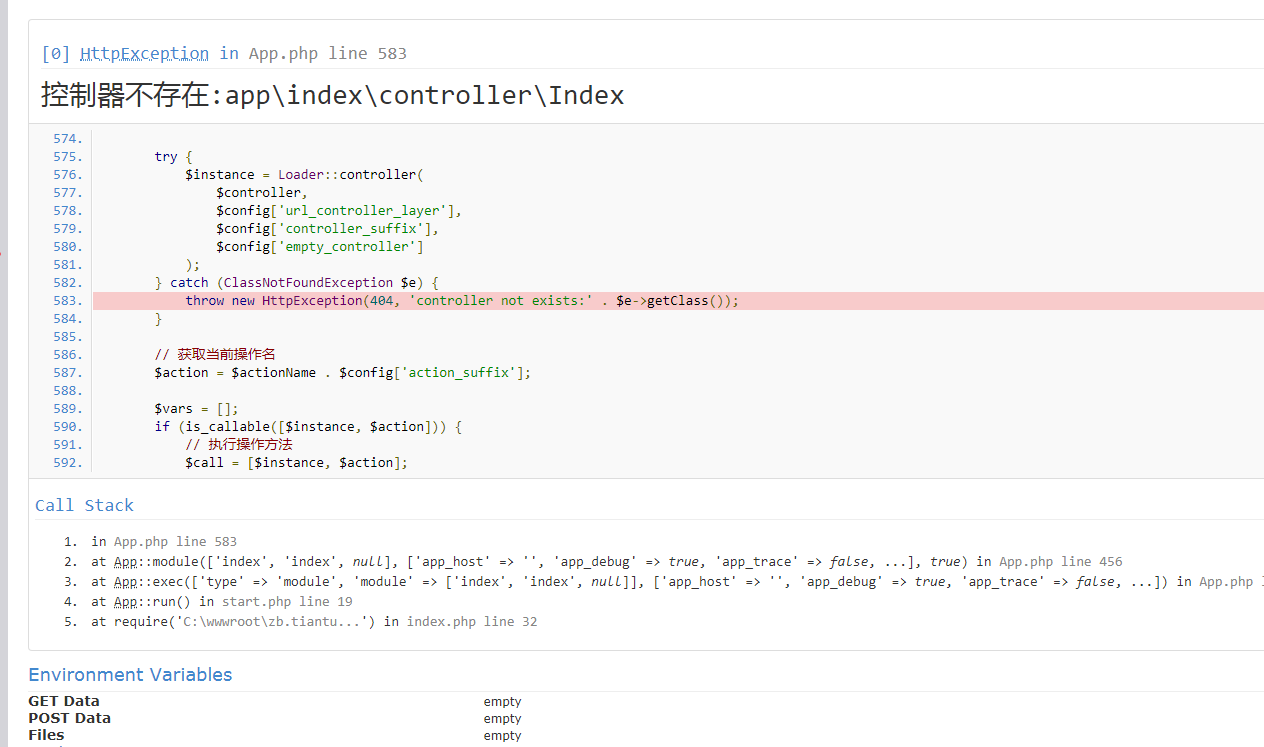Click the is_callable if statement line
Screen dimensions: 1264x747
[x=308, y=427]
